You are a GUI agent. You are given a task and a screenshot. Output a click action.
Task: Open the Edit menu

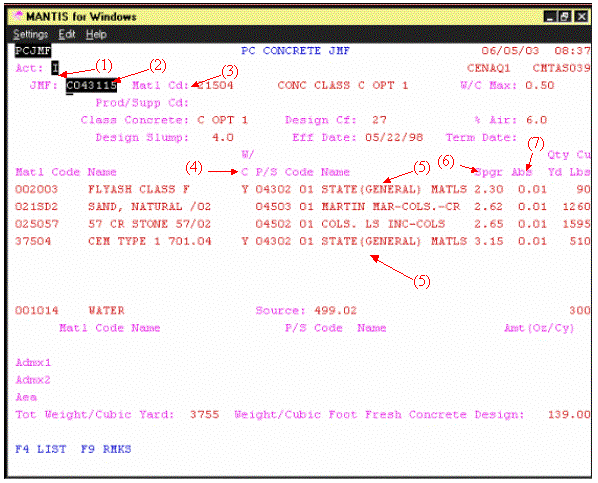(67, 34)
